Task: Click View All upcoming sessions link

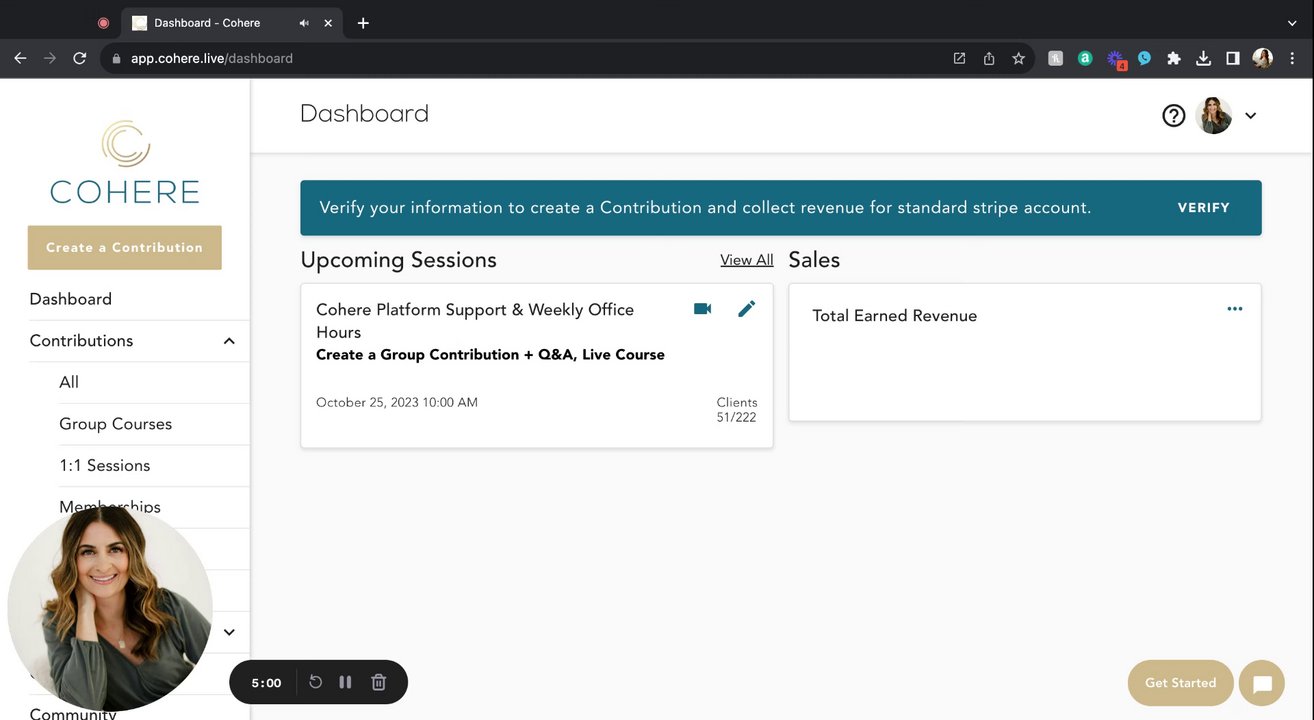Action: click(x=746, y=260)
